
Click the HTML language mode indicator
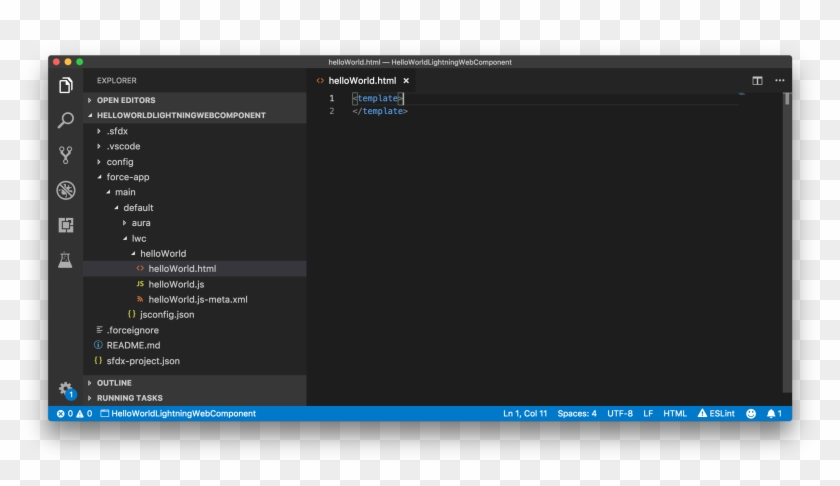point(675,414)
